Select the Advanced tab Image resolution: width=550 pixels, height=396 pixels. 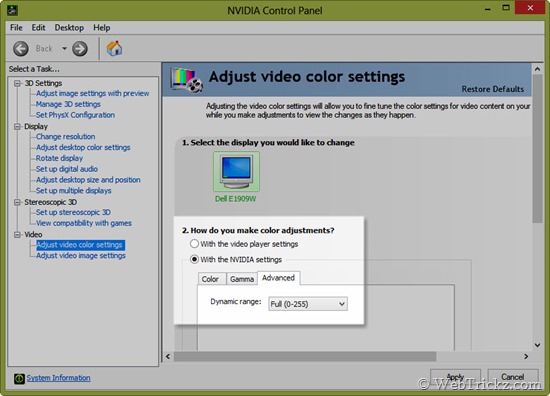coord(279,278)
